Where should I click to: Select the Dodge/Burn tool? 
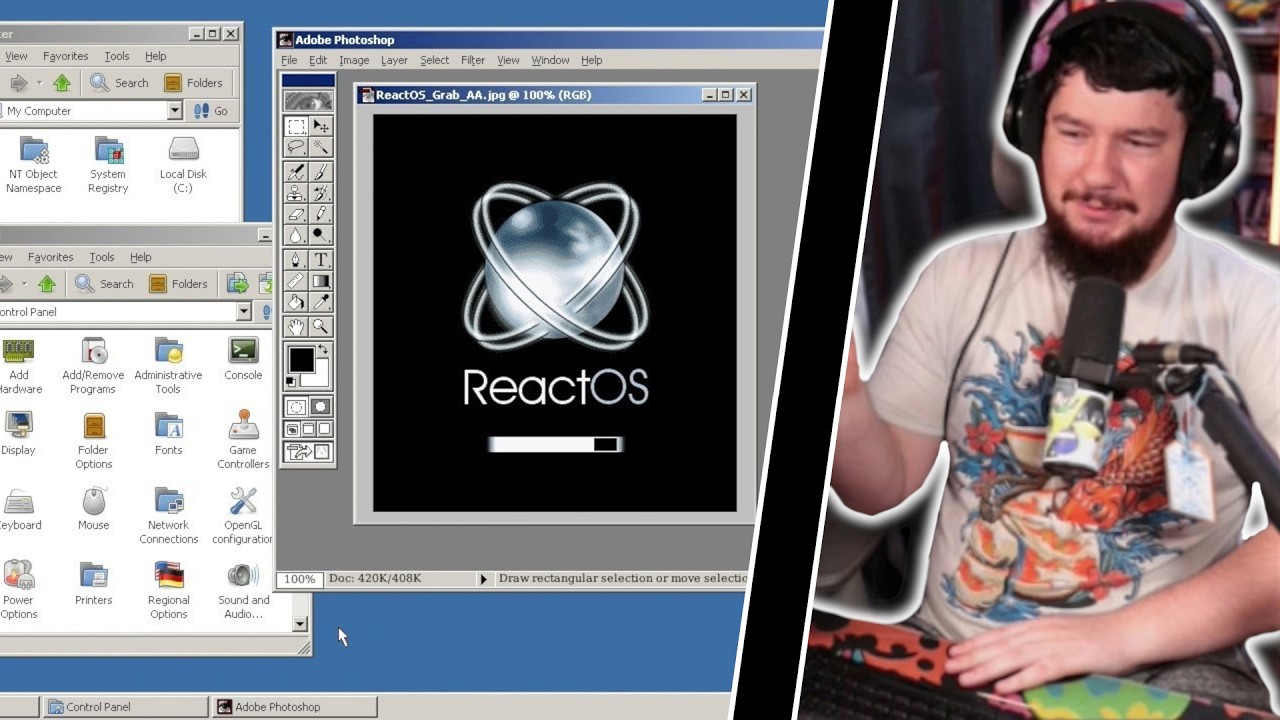click(320, 234)
